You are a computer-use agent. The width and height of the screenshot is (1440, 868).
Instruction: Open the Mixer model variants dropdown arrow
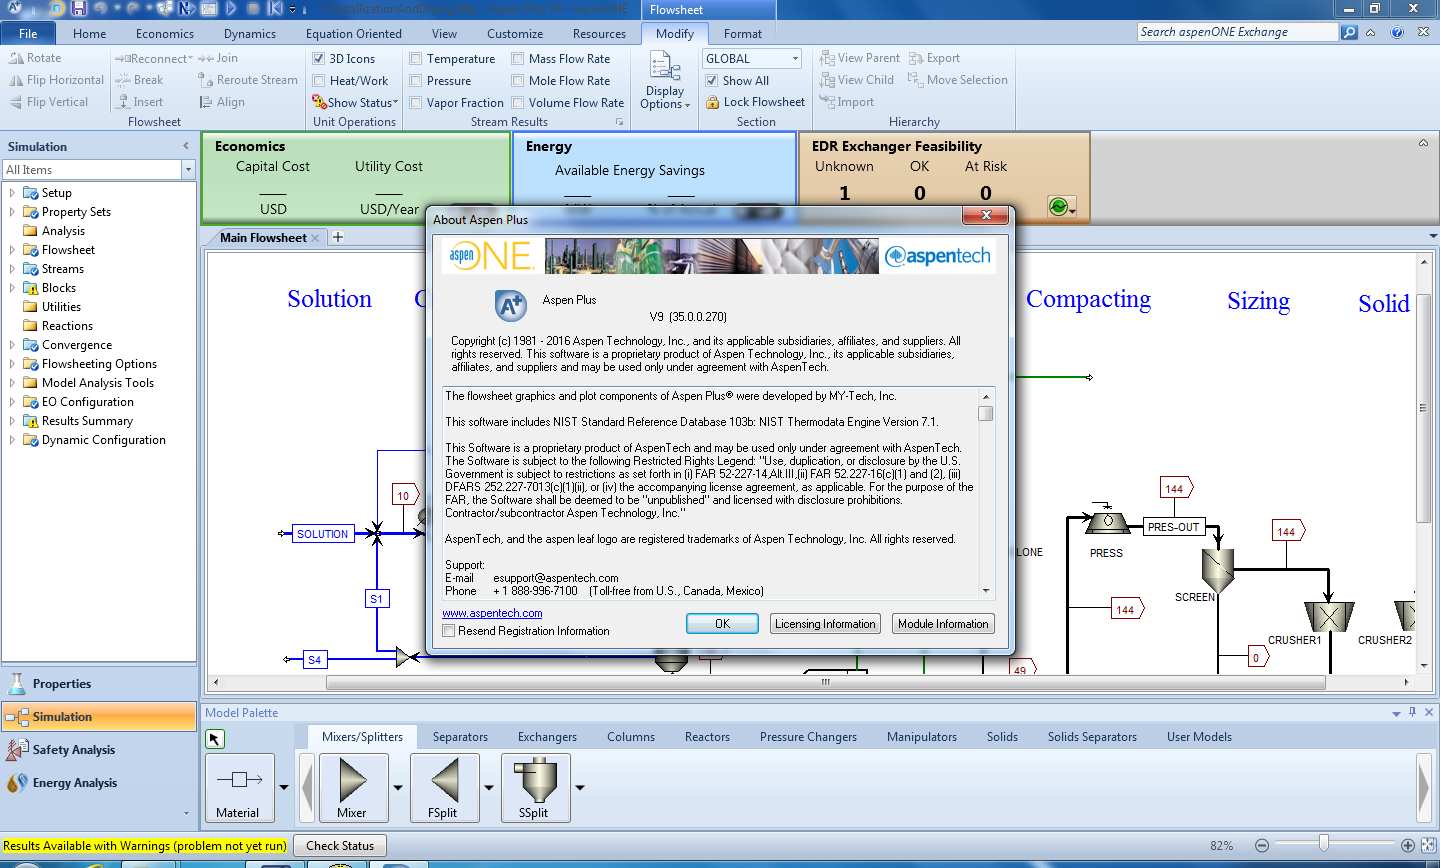tap(398, 788)
